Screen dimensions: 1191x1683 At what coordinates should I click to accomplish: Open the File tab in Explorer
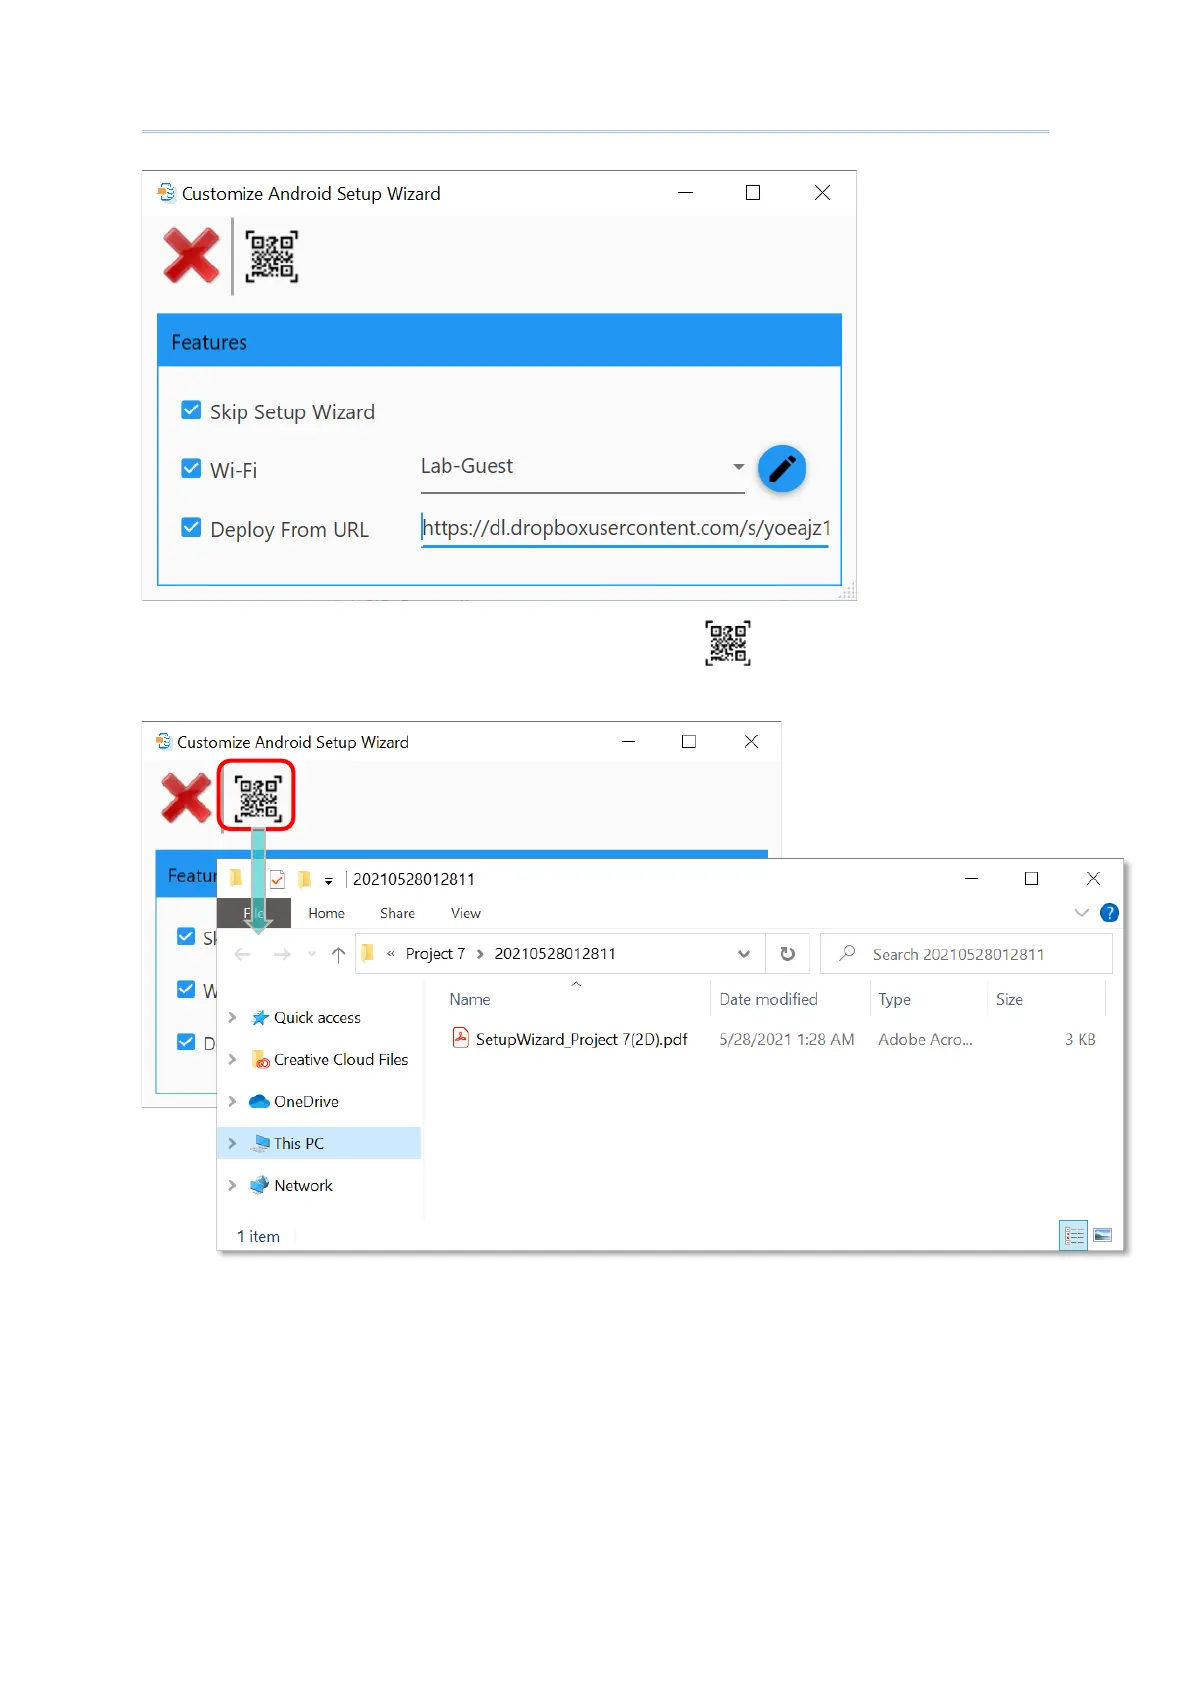click(x=254, y=913)
